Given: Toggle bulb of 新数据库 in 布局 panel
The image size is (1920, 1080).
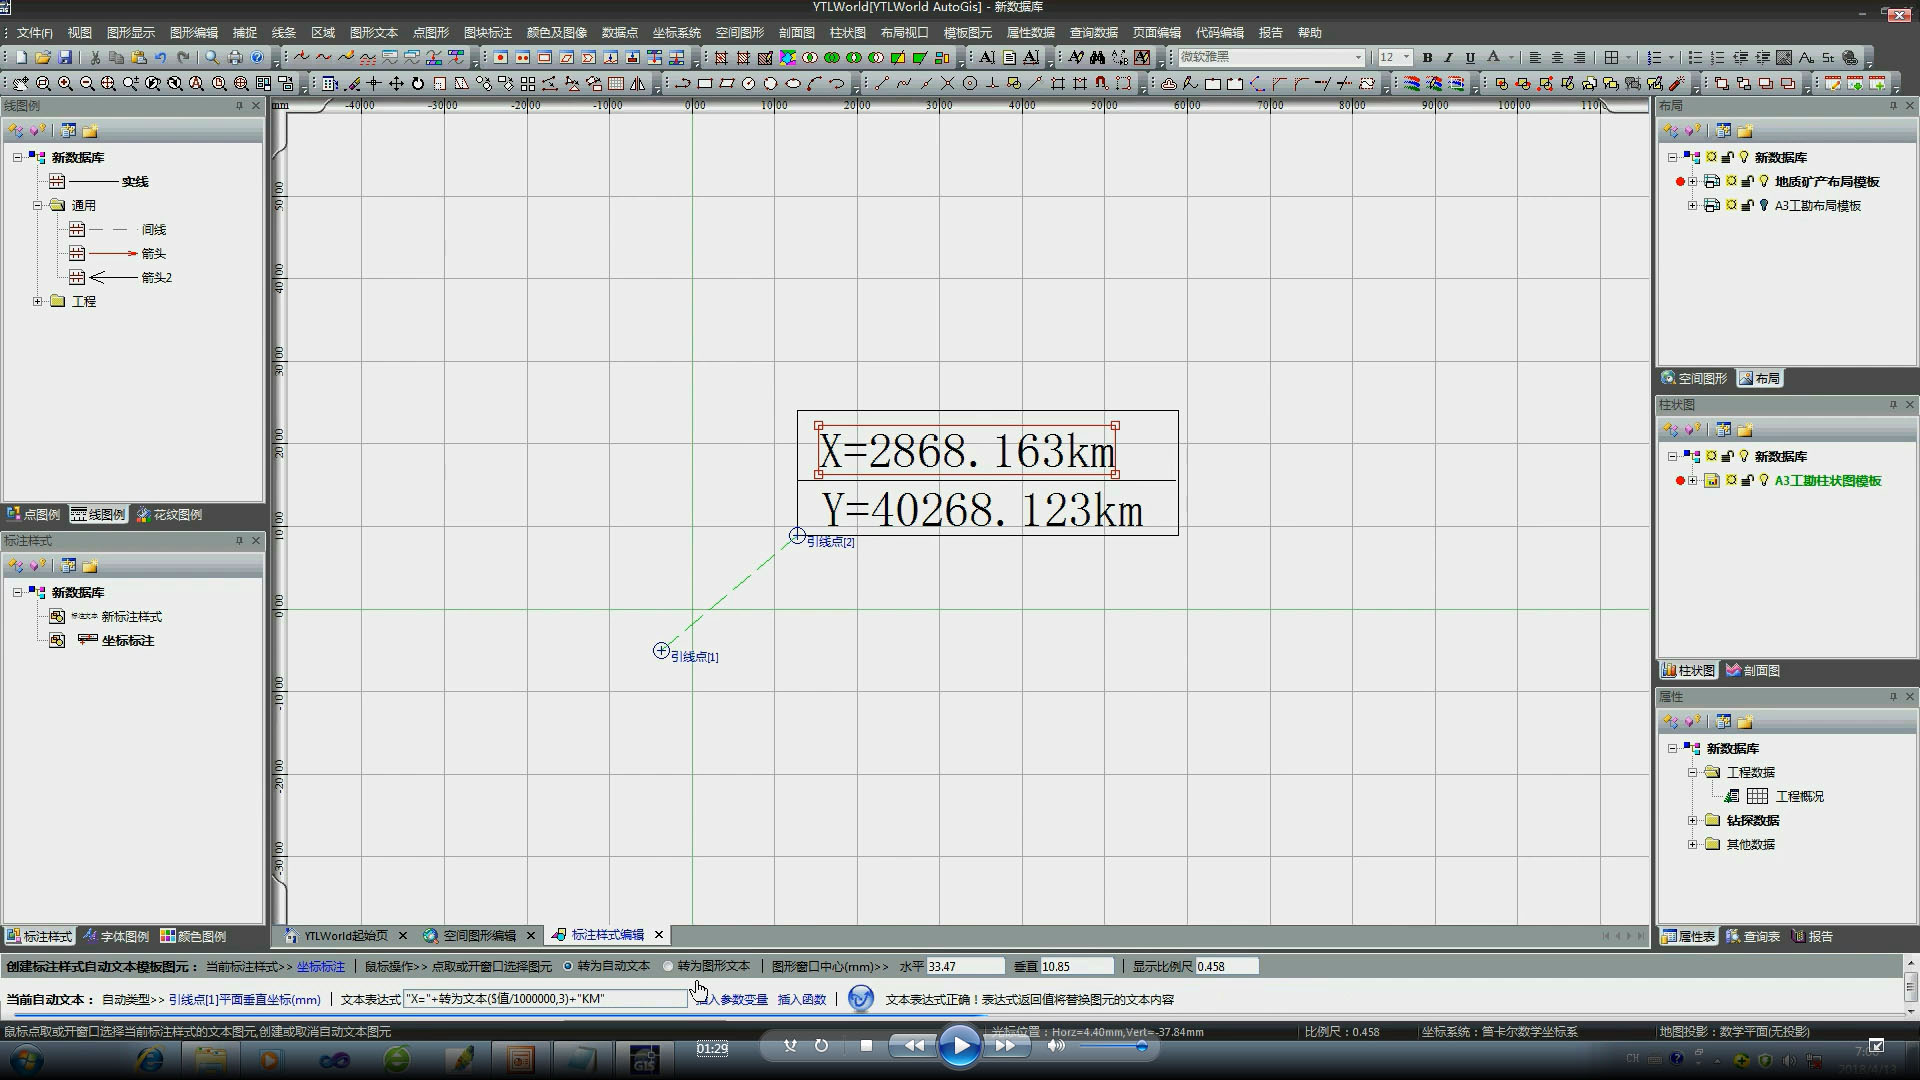Looking at the screenshot, I should point(1744,157).
